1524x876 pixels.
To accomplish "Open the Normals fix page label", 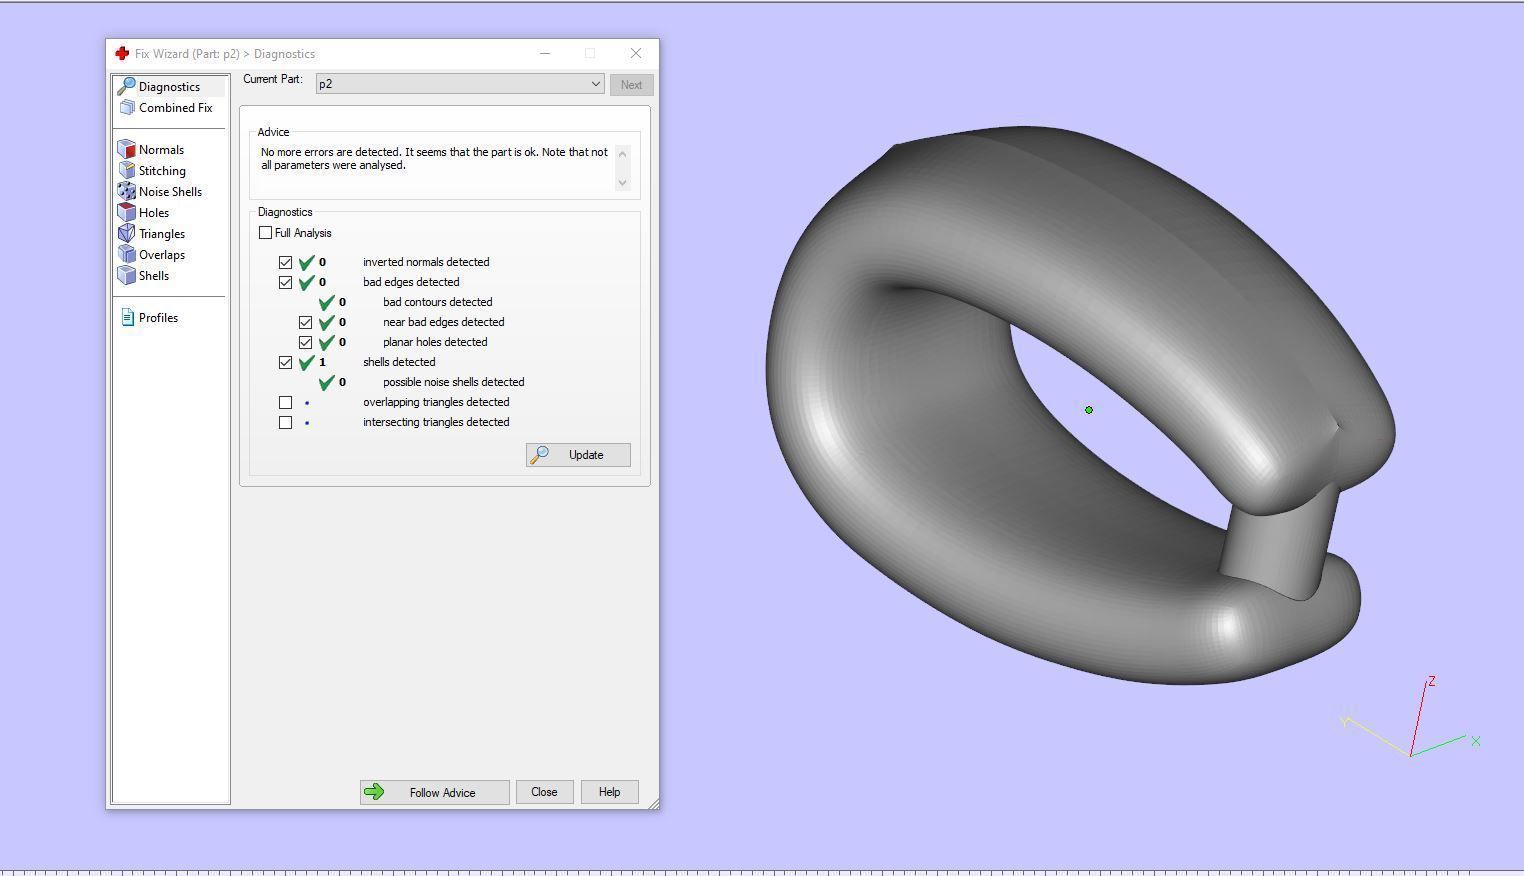I will pyautogui.click(x=161, y=150).
